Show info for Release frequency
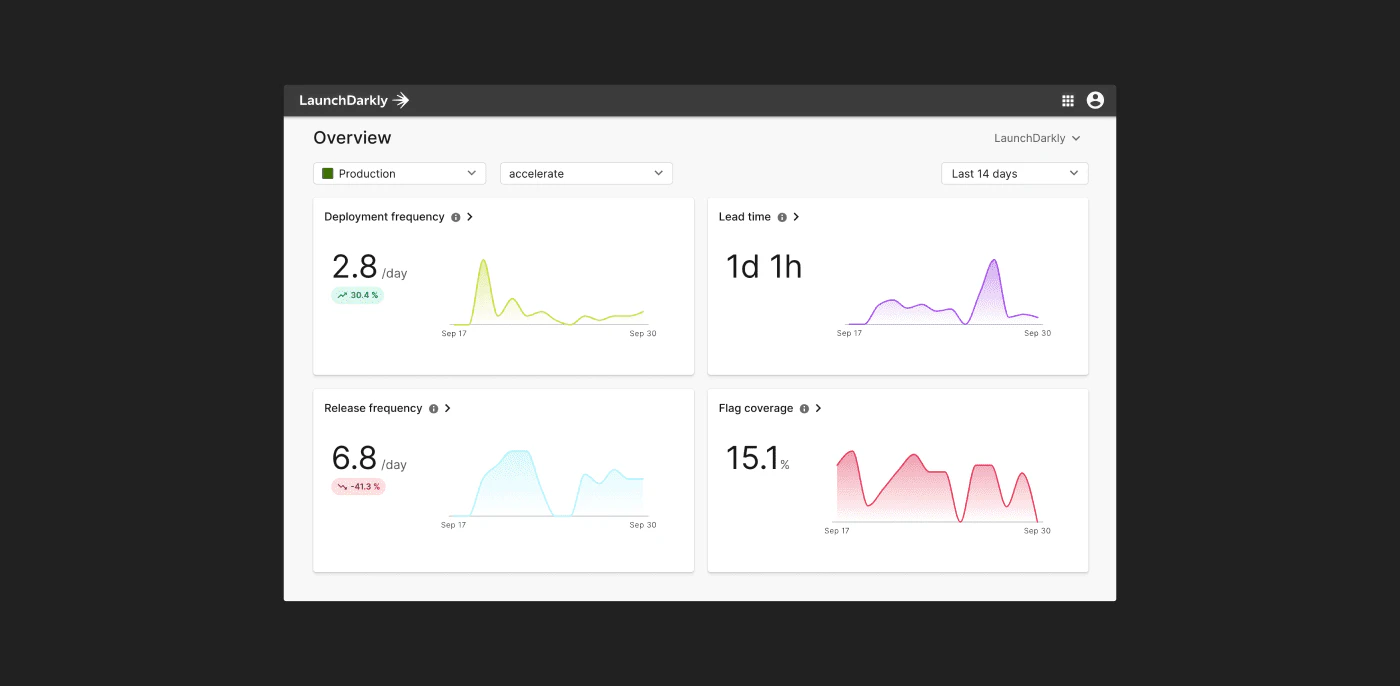This screenshot has width=1400, height=686. coord(434,409)
